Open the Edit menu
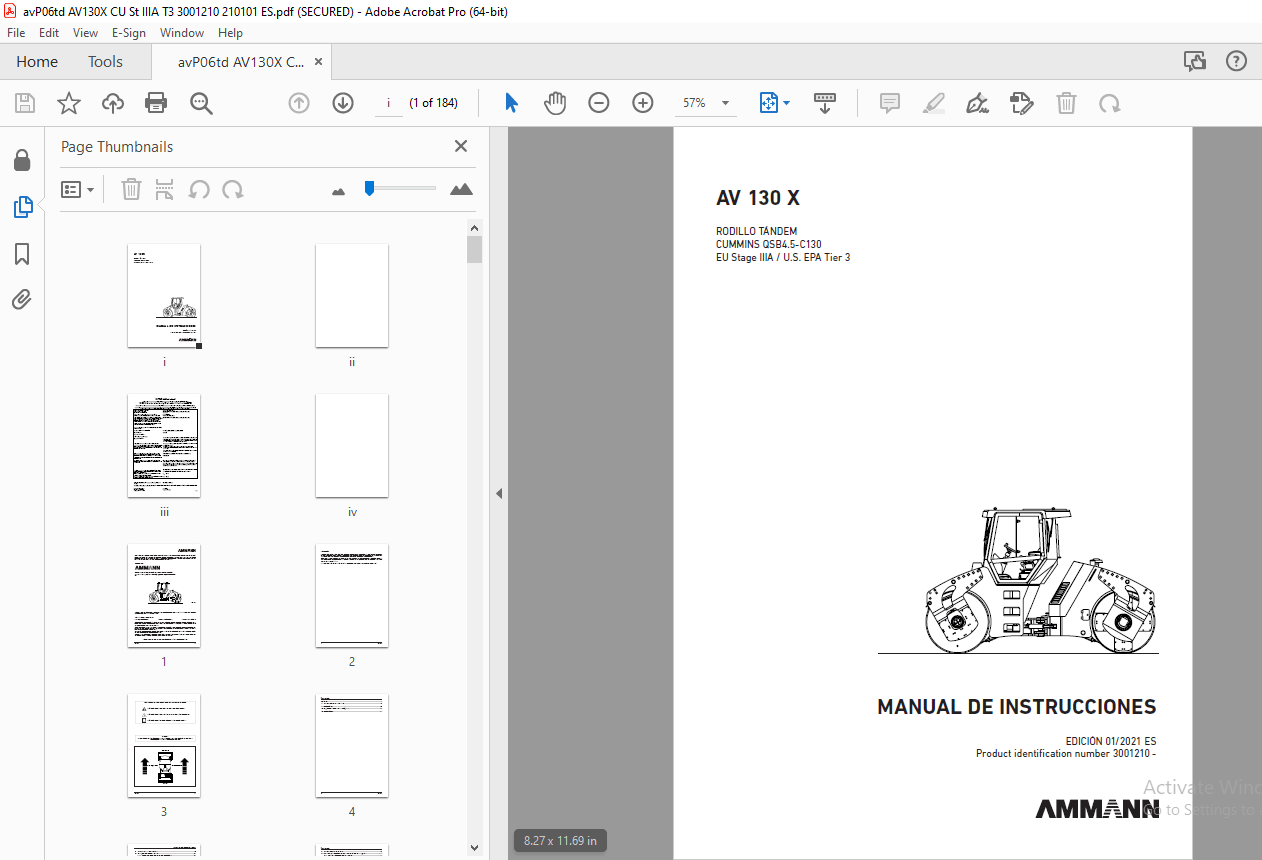The width and height of the screenshot is (1262, 860). [49, 33]
